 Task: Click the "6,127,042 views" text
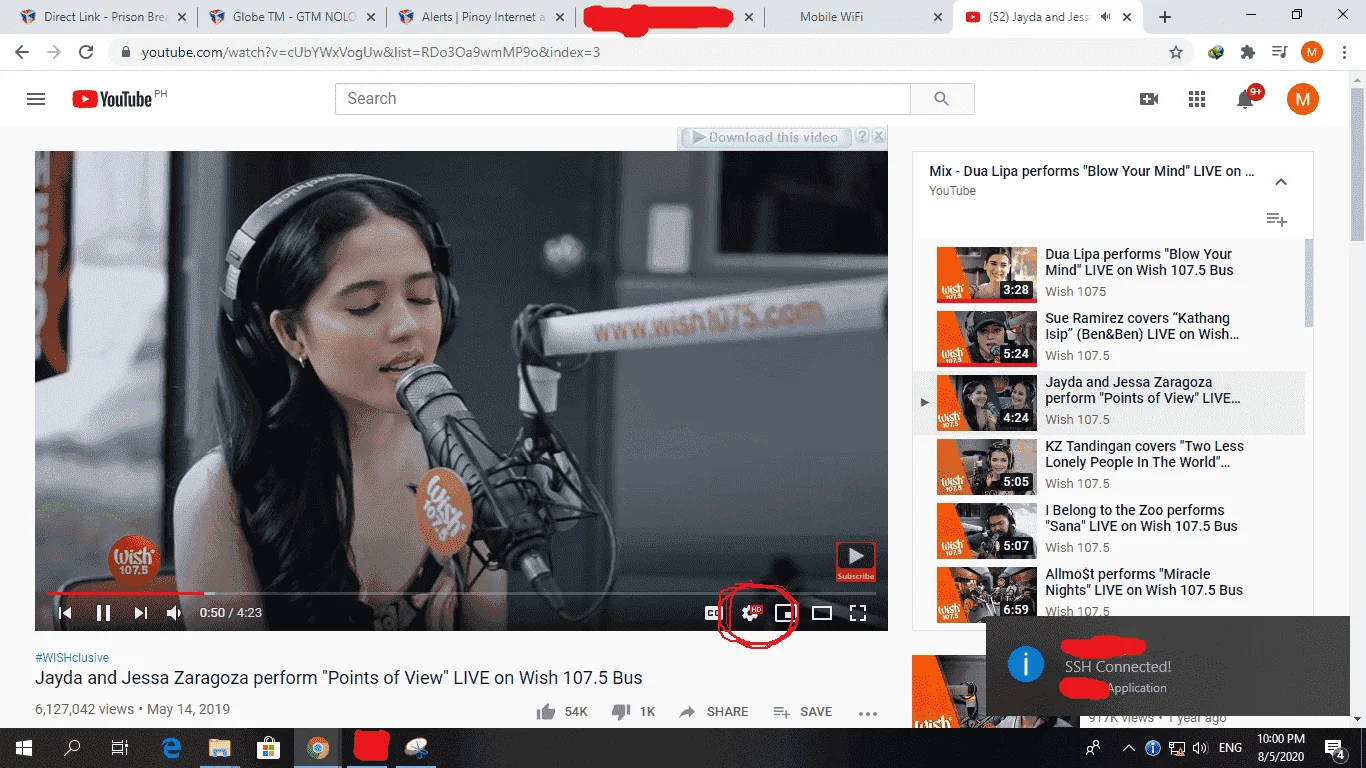coord(84,709)
